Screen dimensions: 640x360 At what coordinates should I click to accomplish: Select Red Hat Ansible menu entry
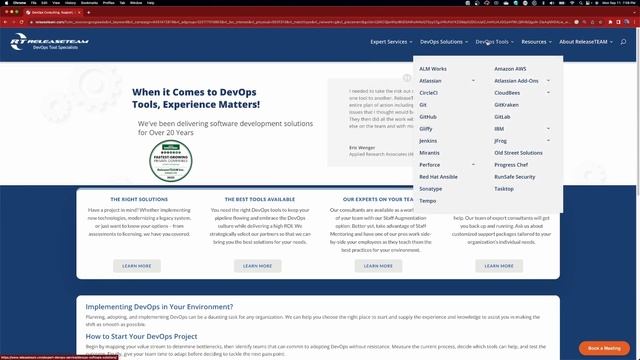(438, 177)
